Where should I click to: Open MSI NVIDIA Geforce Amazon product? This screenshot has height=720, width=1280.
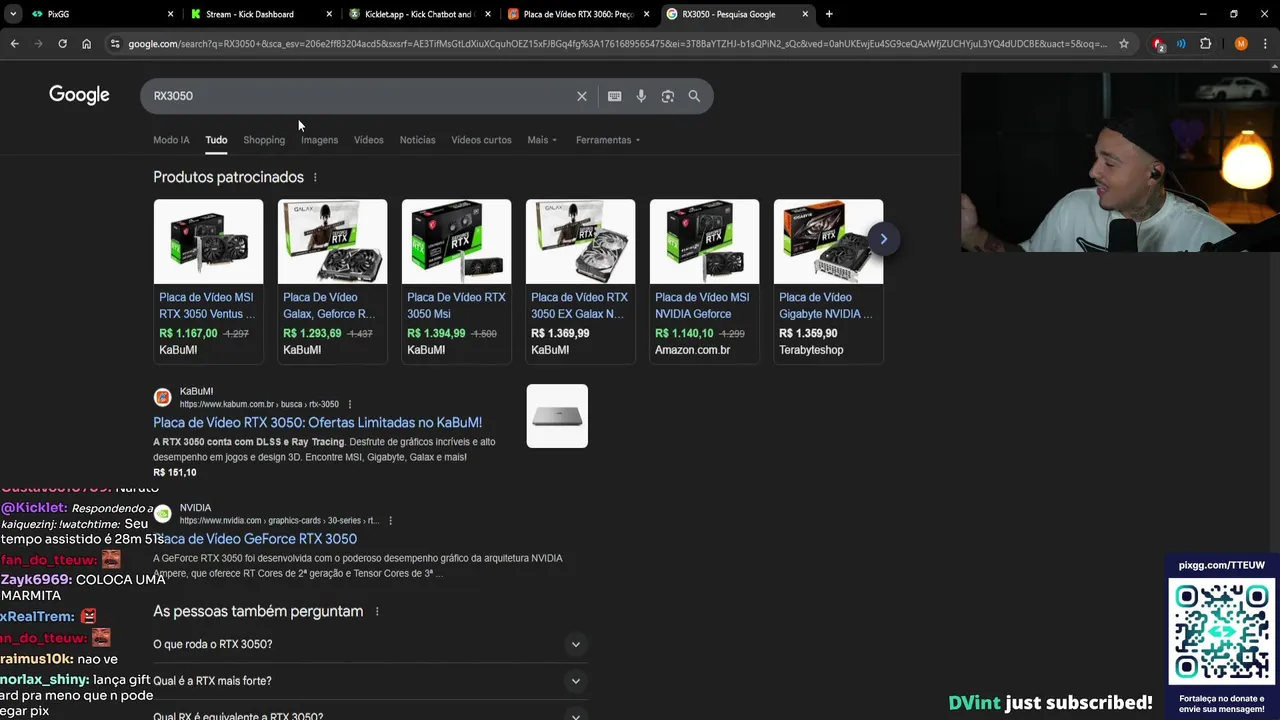(702, 305)
